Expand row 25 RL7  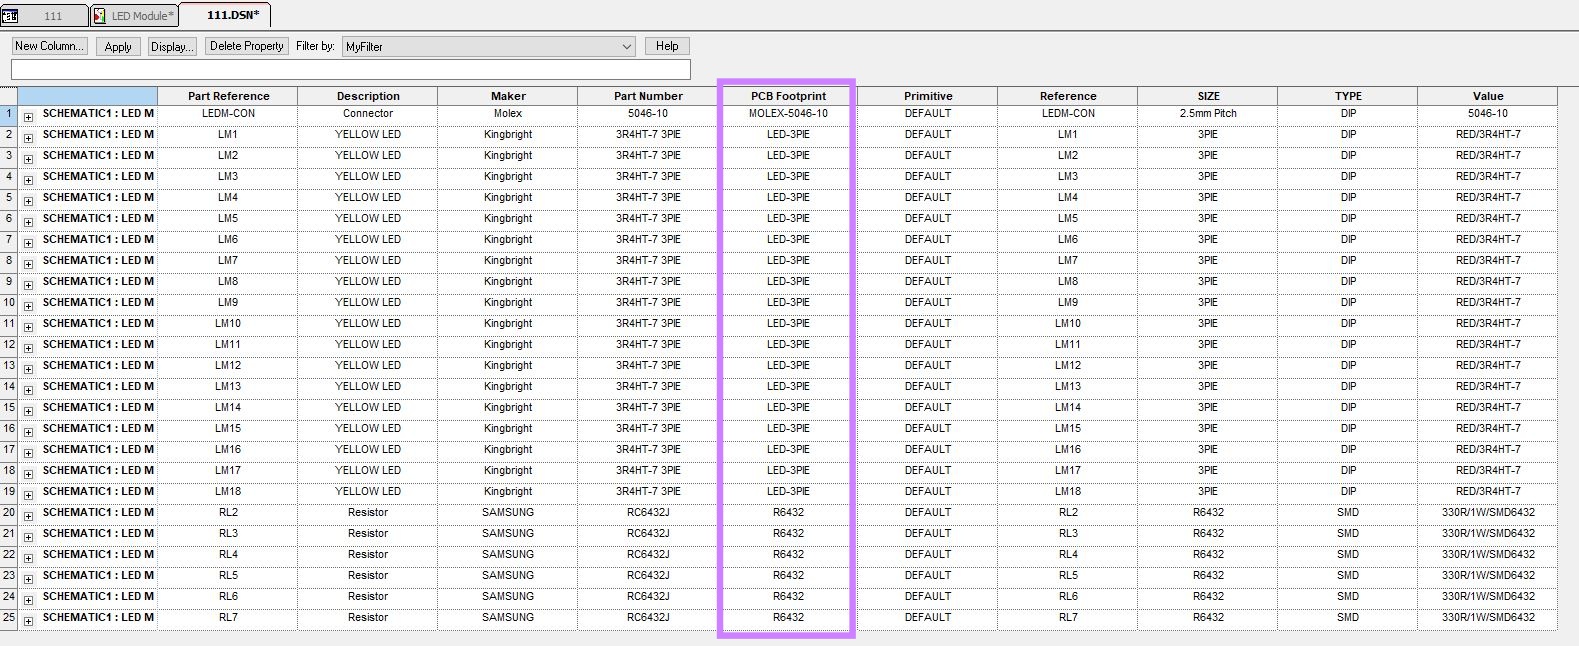[28, 621]
